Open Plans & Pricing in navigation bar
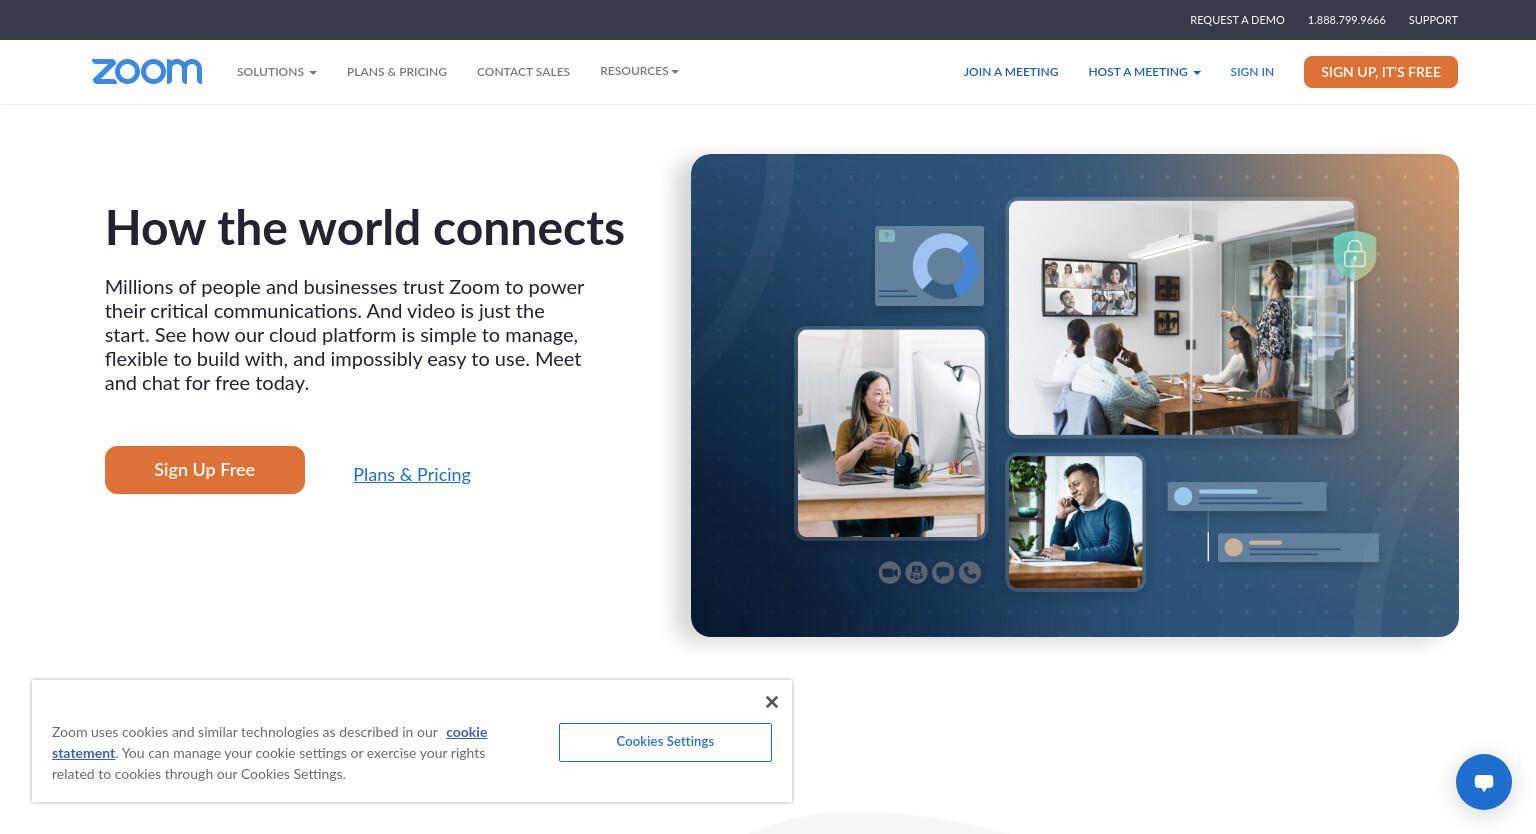Viewport: 1536px width, 834px height. 397,72
